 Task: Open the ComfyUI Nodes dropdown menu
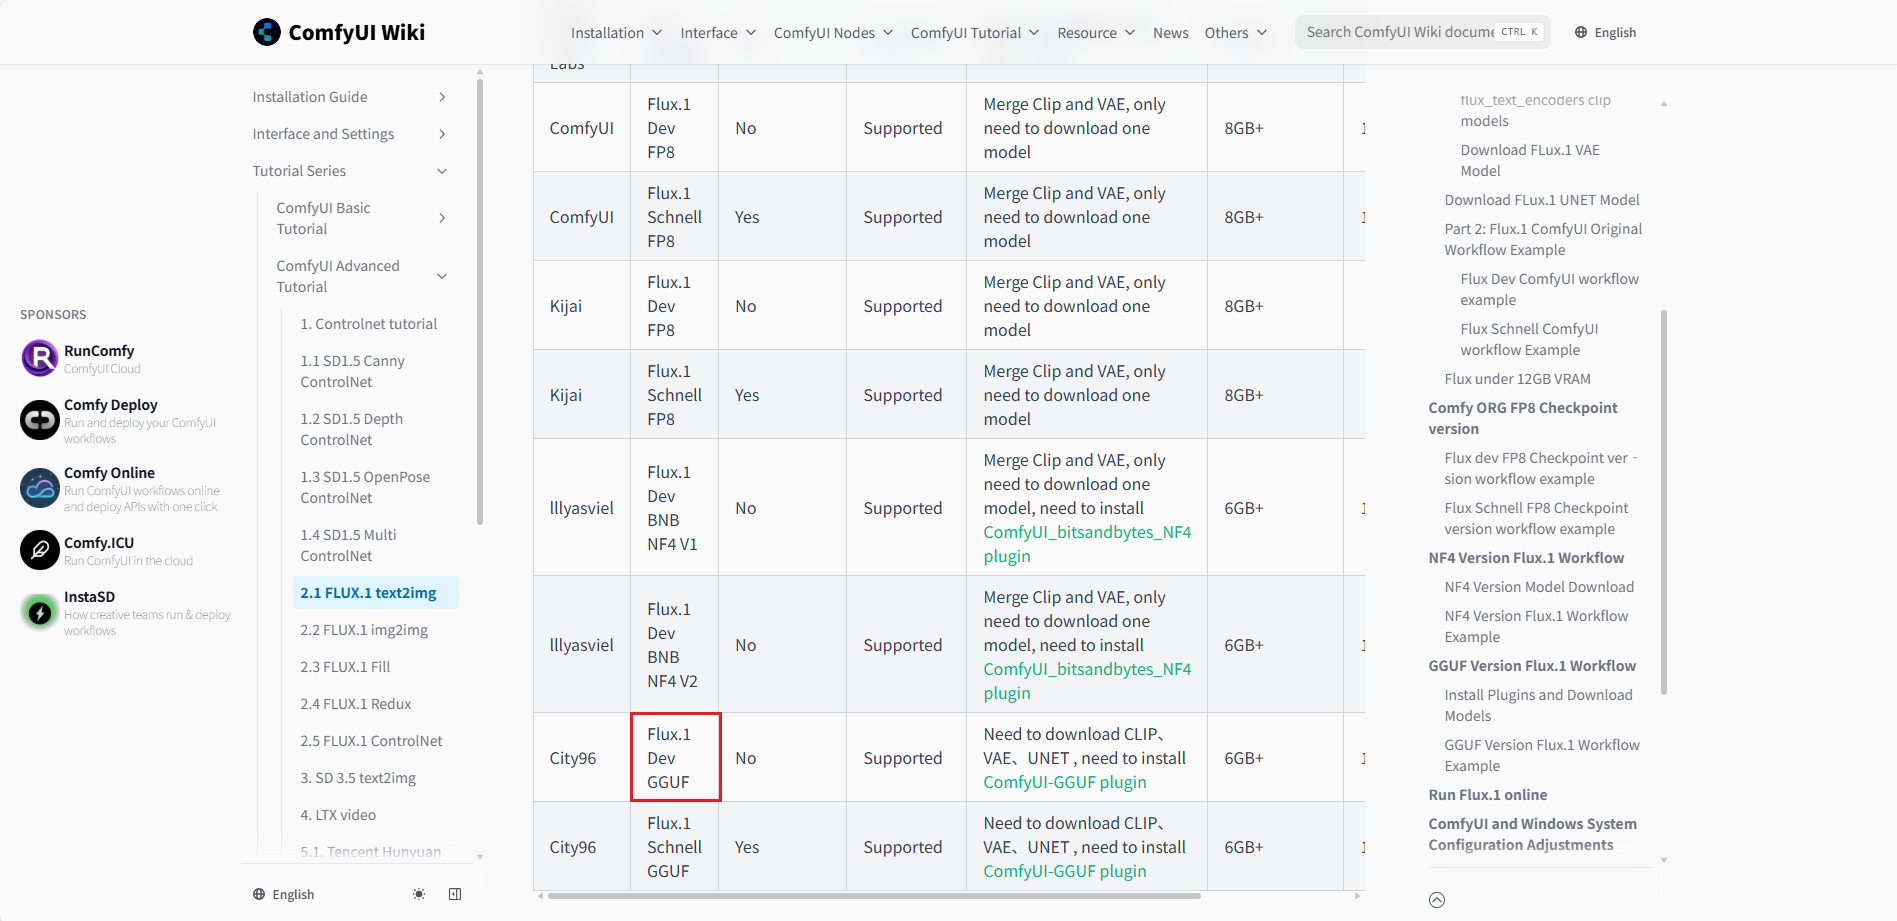pyautogui.click(x=833, y=33)
